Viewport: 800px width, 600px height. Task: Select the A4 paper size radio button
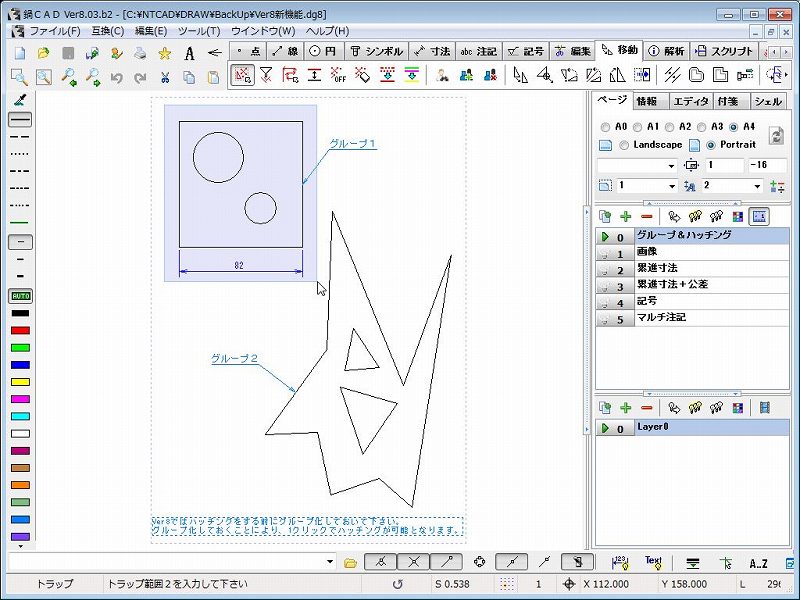click(734, 127)
